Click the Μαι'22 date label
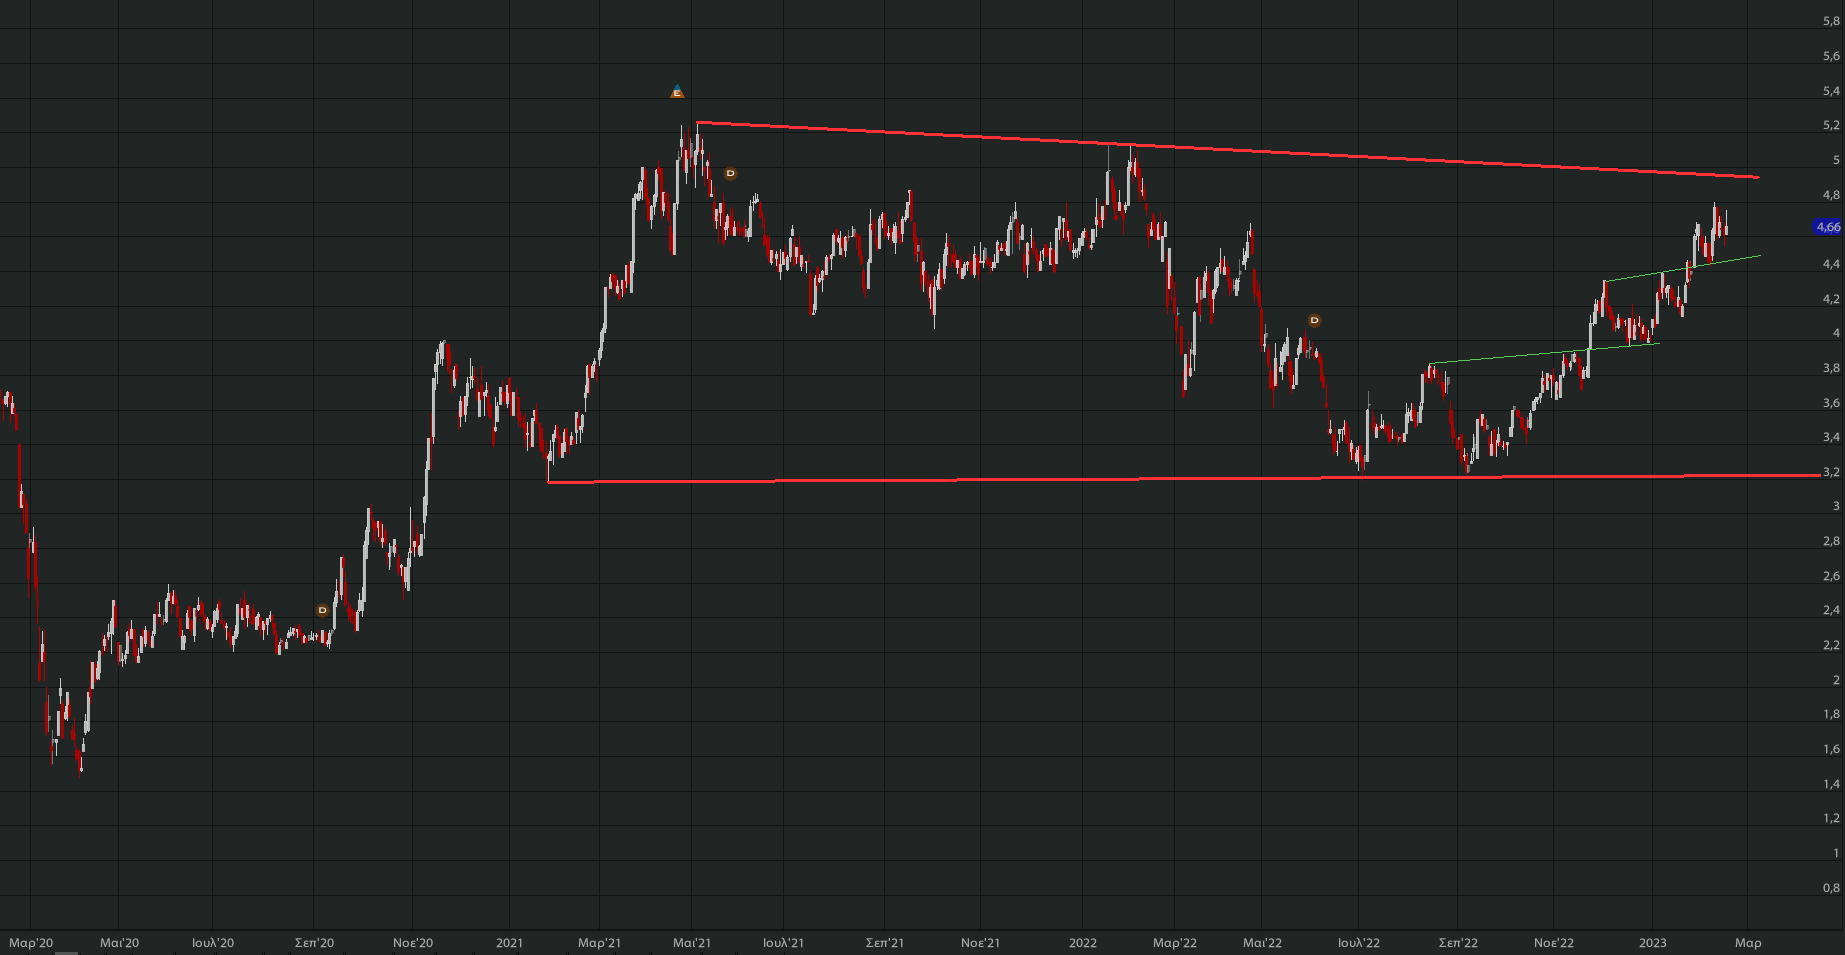 coord(1262,942)
